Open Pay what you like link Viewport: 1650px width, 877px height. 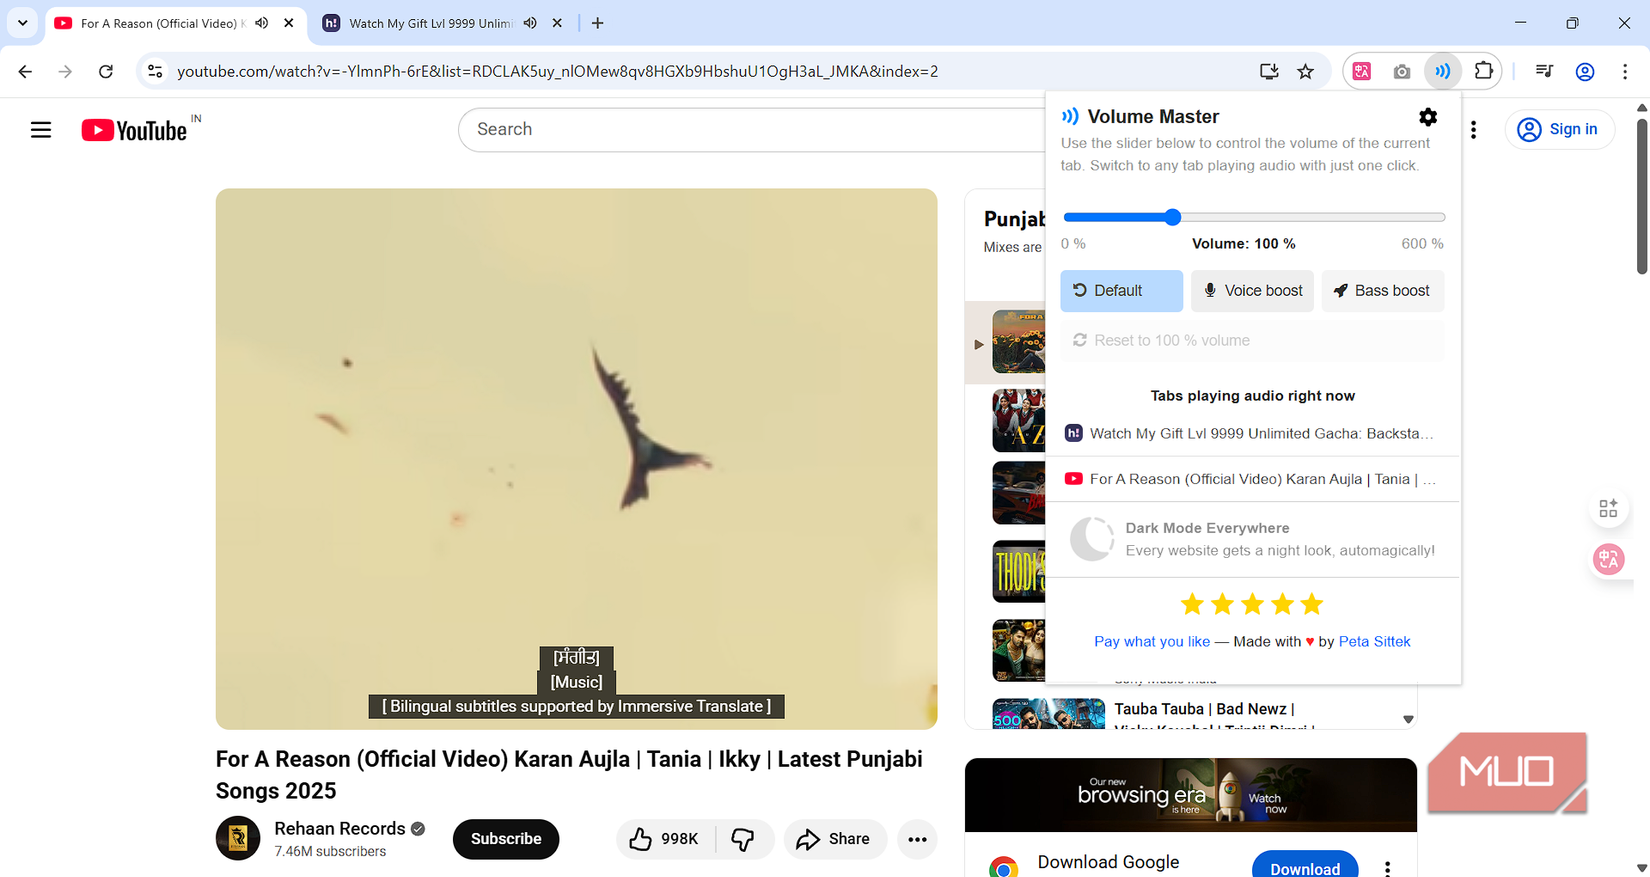tap(1152, 641)
